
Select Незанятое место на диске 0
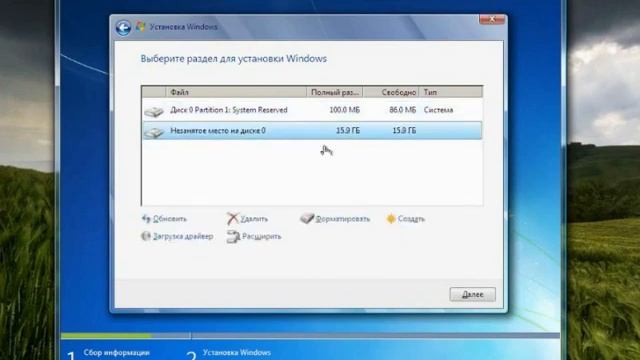tap(312, 131)
